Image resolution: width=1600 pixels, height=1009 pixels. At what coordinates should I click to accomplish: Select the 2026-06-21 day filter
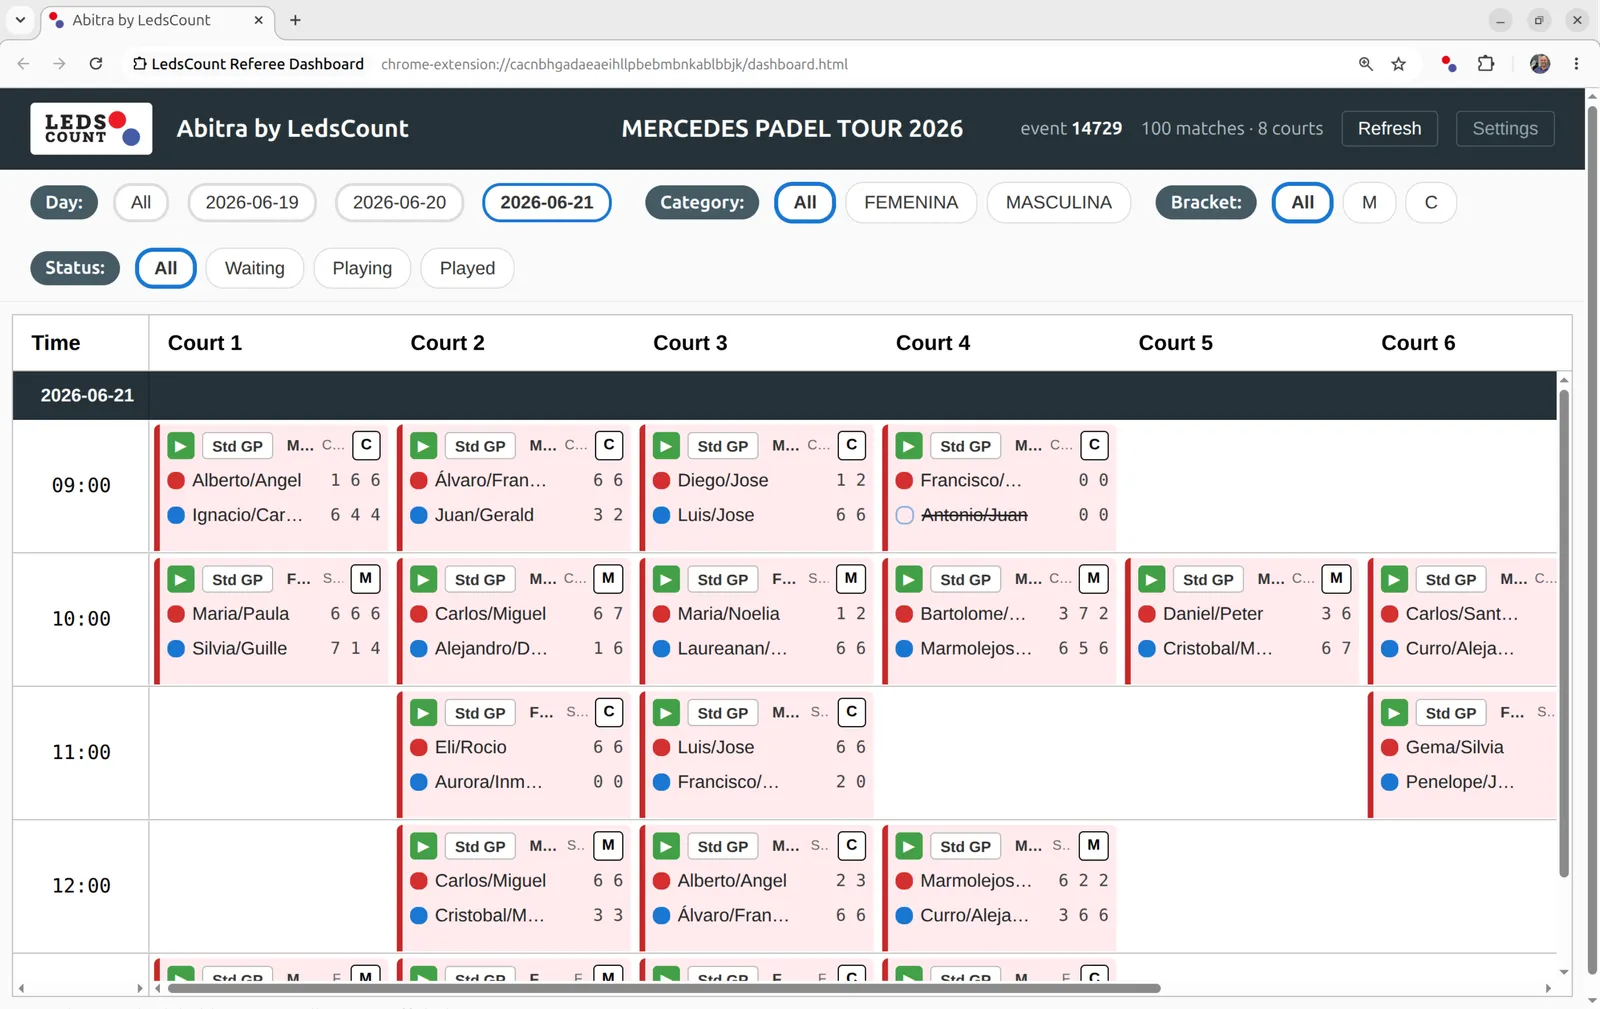(x=547, y=202)
